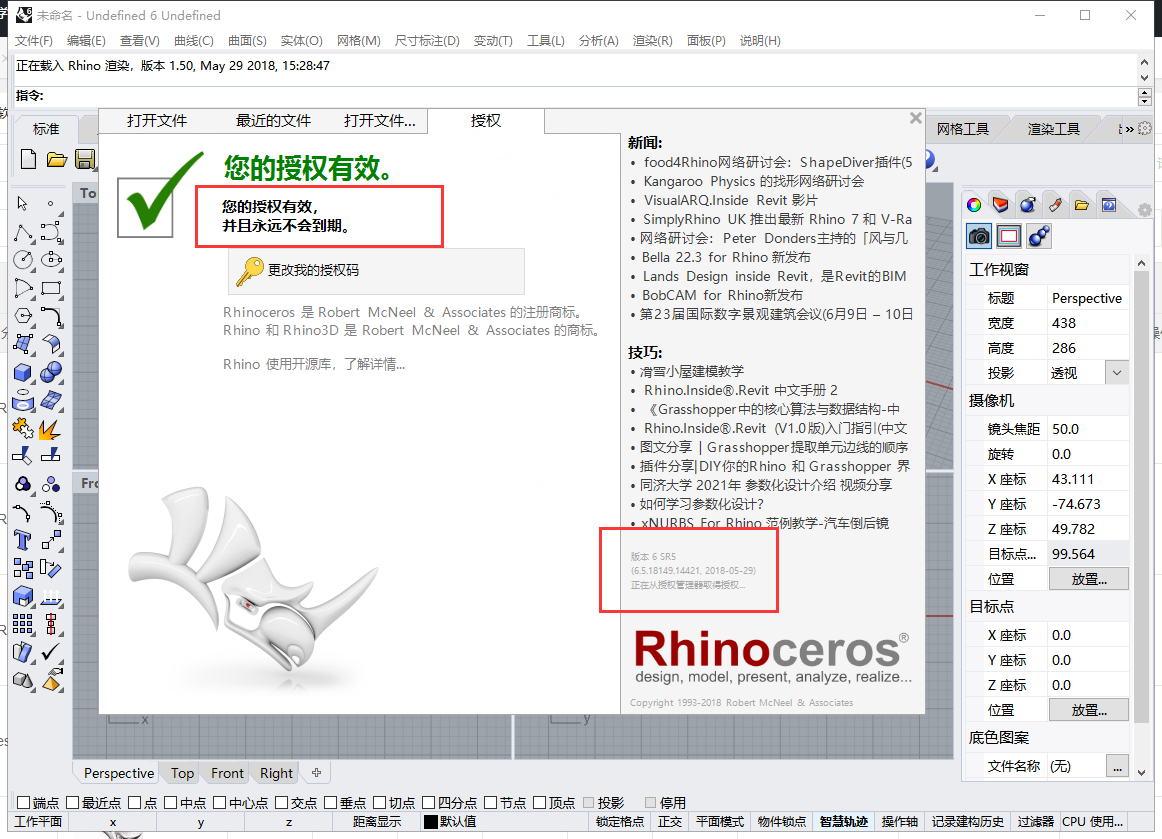
Task: Switch to the Top viewport tab
Action: click(x=182, y=773)
